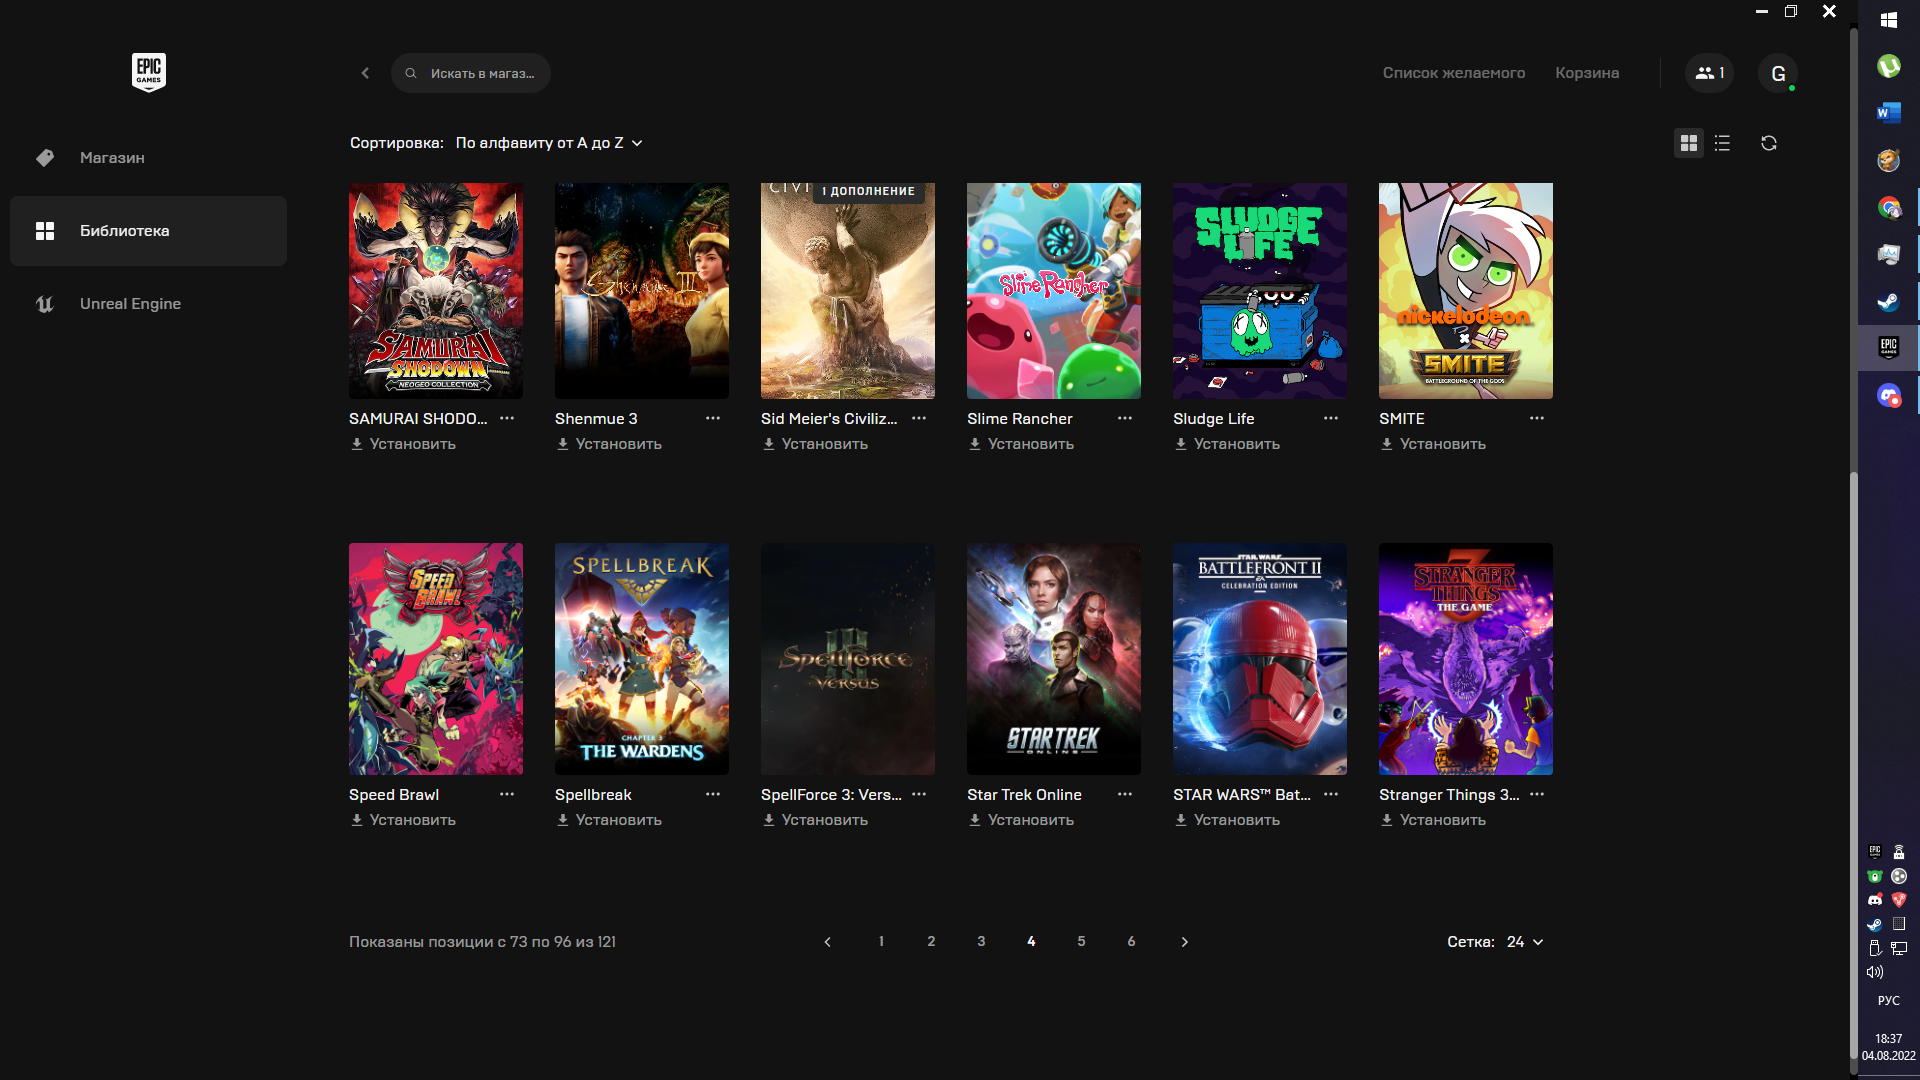
Task: Open options menu for SpellForce 3 Versus
Action: pyautogui.click(x=919, y=794)
